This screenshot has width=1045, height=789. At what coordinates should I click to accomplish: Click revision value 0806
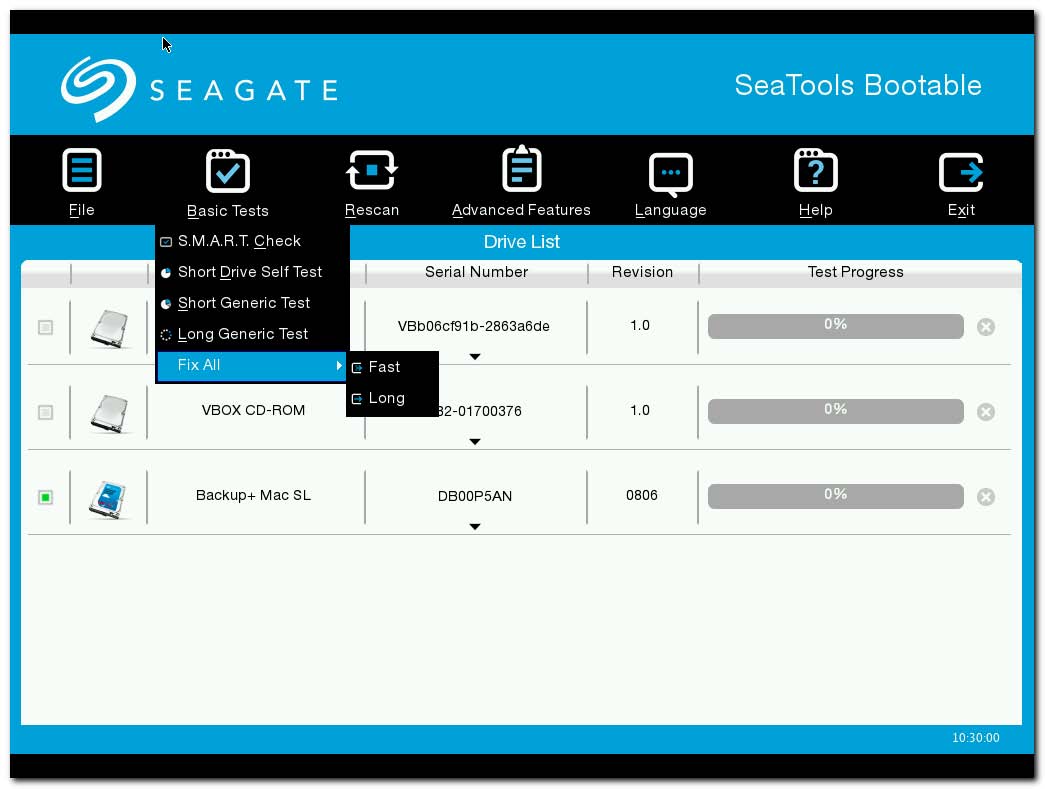click(642, 495)
